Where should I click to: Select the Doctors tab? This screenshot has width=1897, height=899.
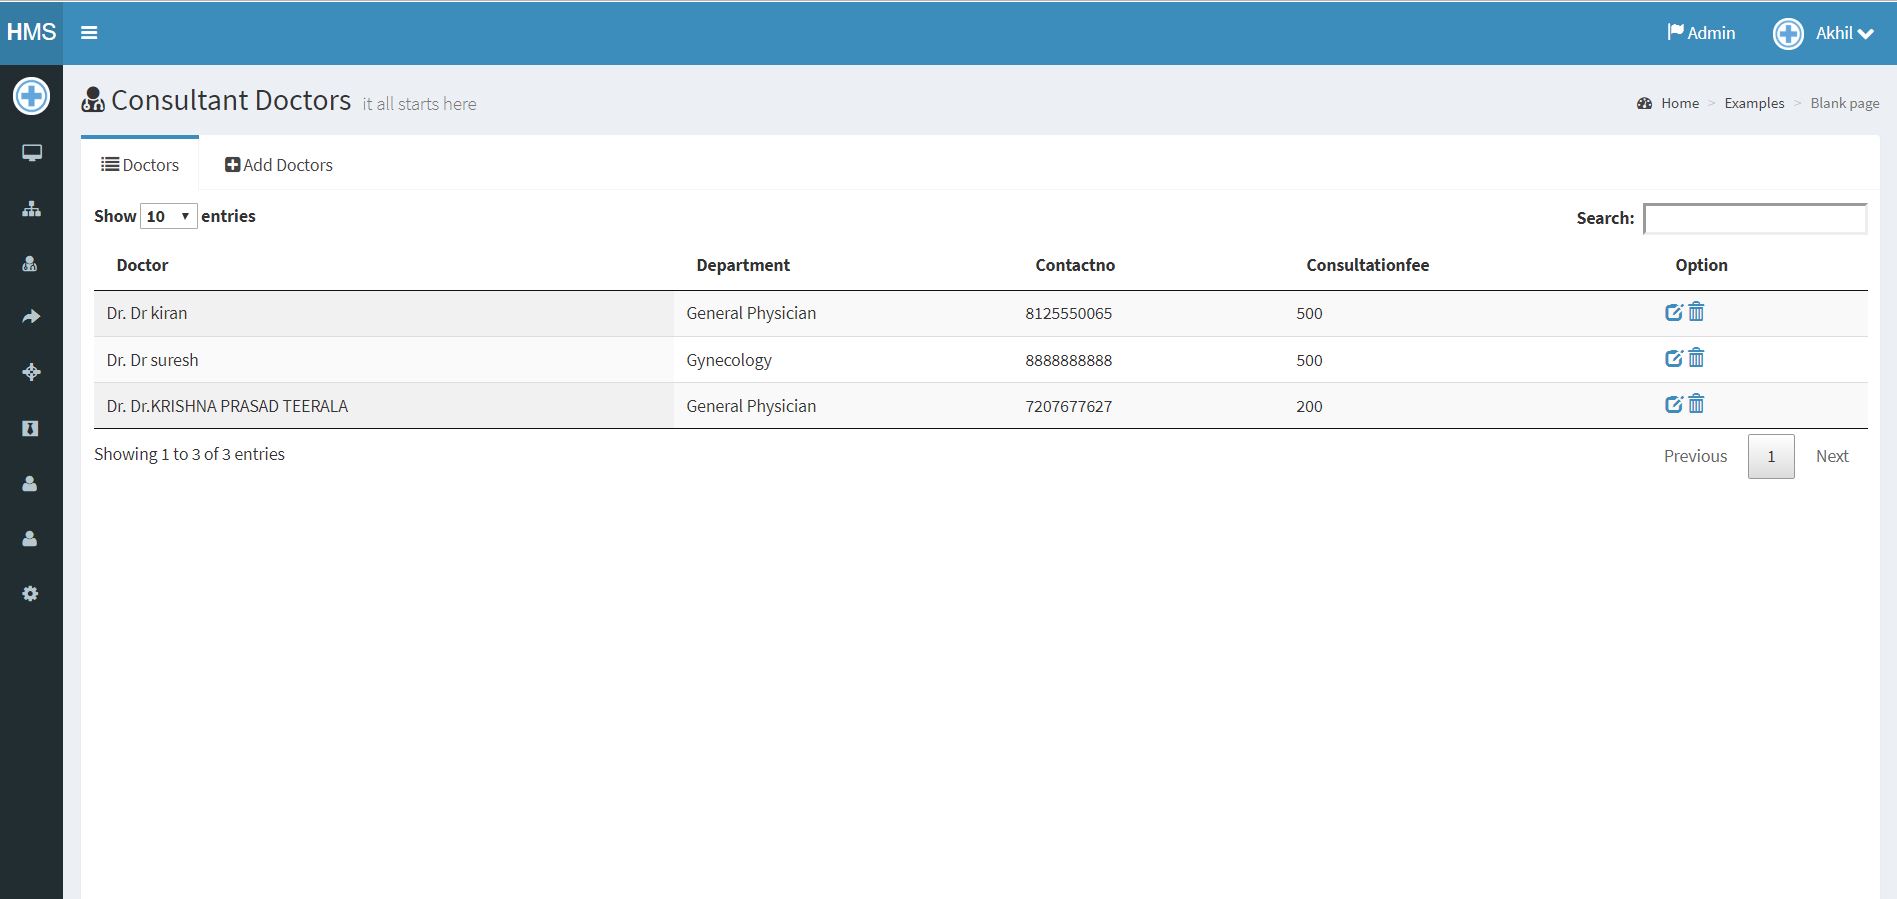[x=140, y=165]
